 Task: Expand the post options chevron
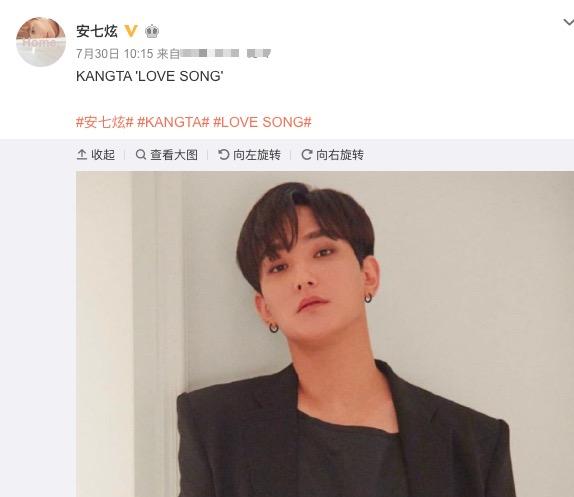pyautogui.click(x=569, y=23)
